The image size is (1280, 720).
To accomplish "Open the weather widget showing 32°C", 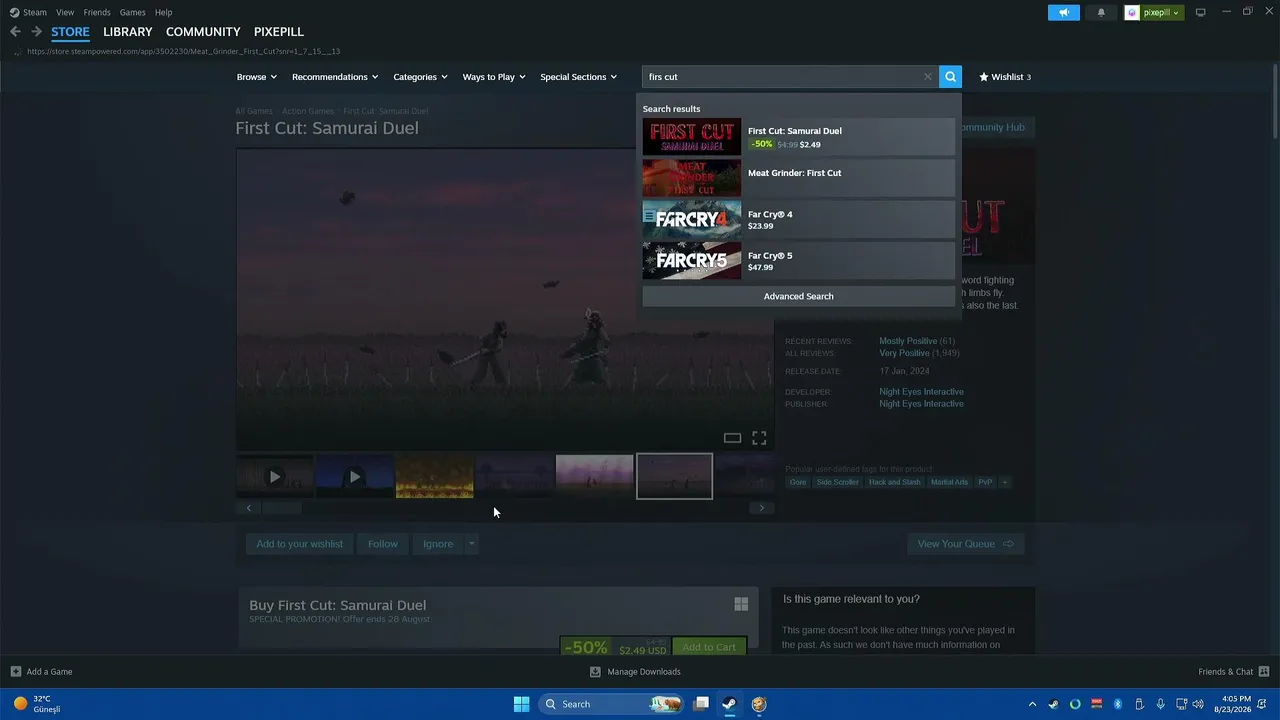I will point(37,704).
